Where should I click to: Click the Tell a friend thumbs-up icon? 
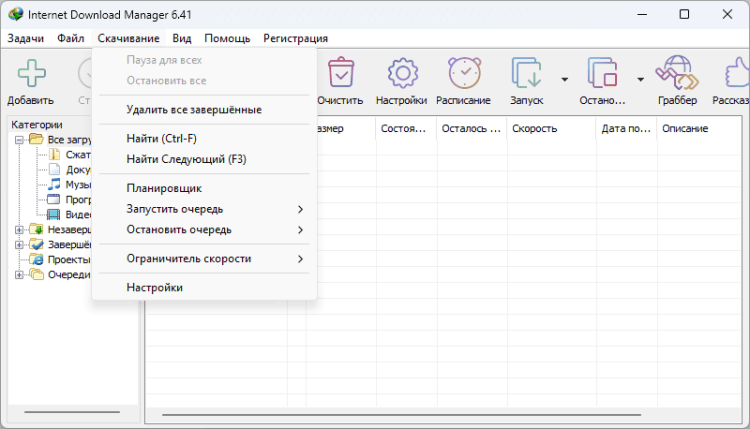[x=737, y=73]
